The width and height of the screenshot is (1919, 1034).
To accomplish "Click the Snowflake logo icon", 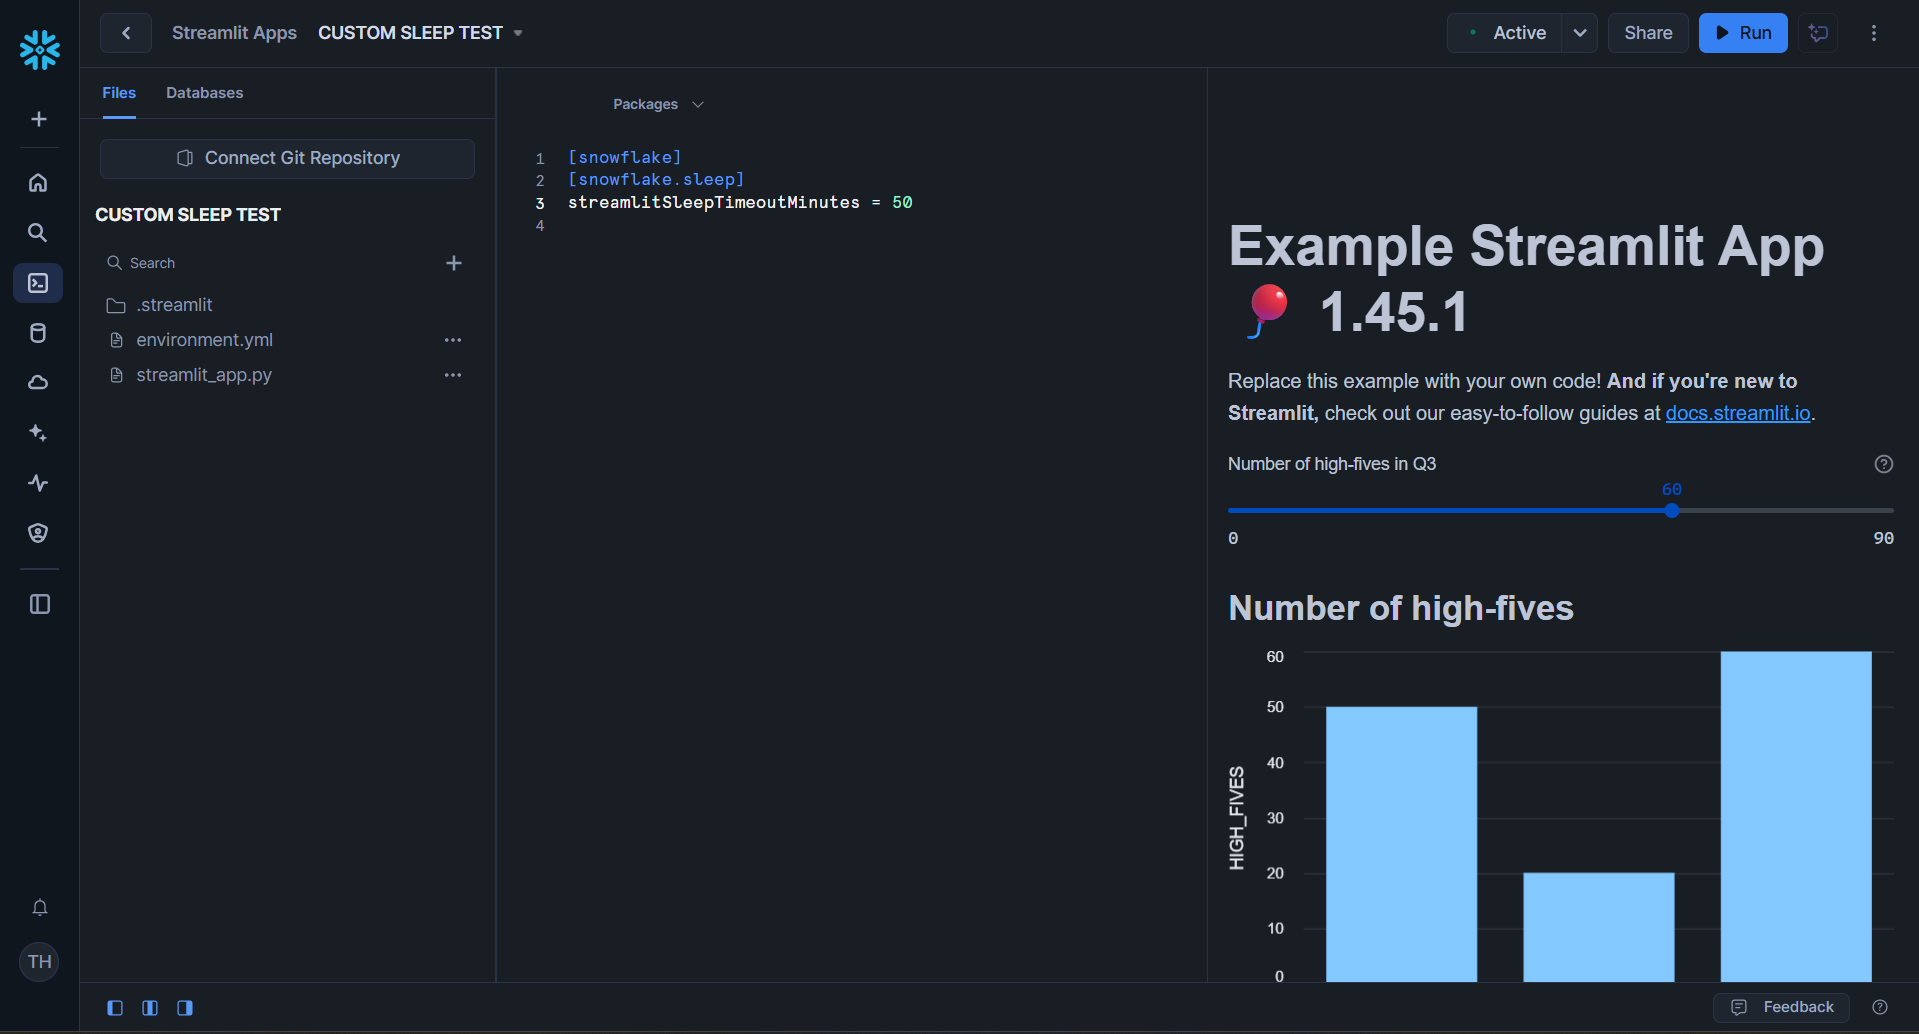I will click(39, 49).
